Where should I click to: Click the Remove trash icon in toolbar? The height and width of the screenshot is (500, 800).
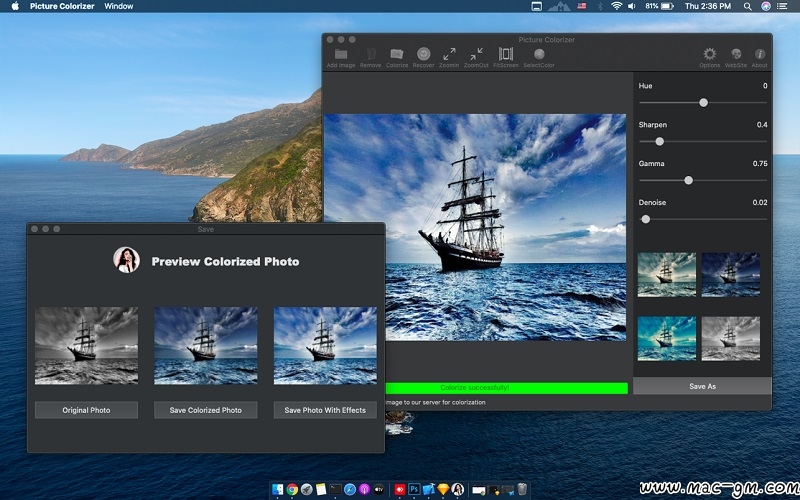click(371, 54)
